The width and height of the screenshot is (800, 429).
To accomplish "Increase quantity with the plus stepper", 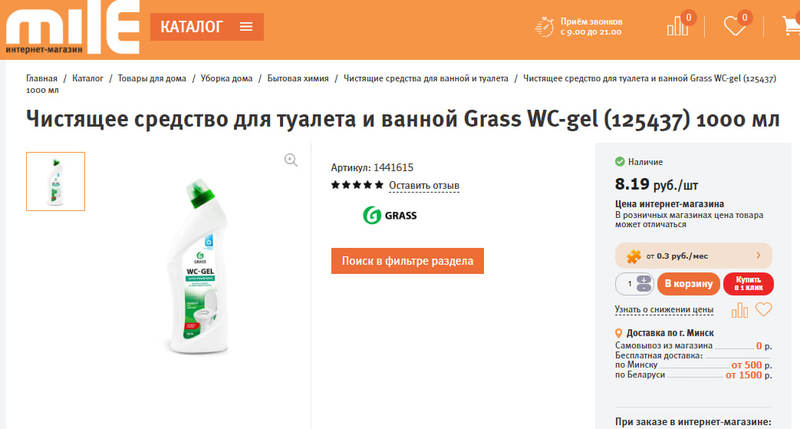I will [644, 280].
